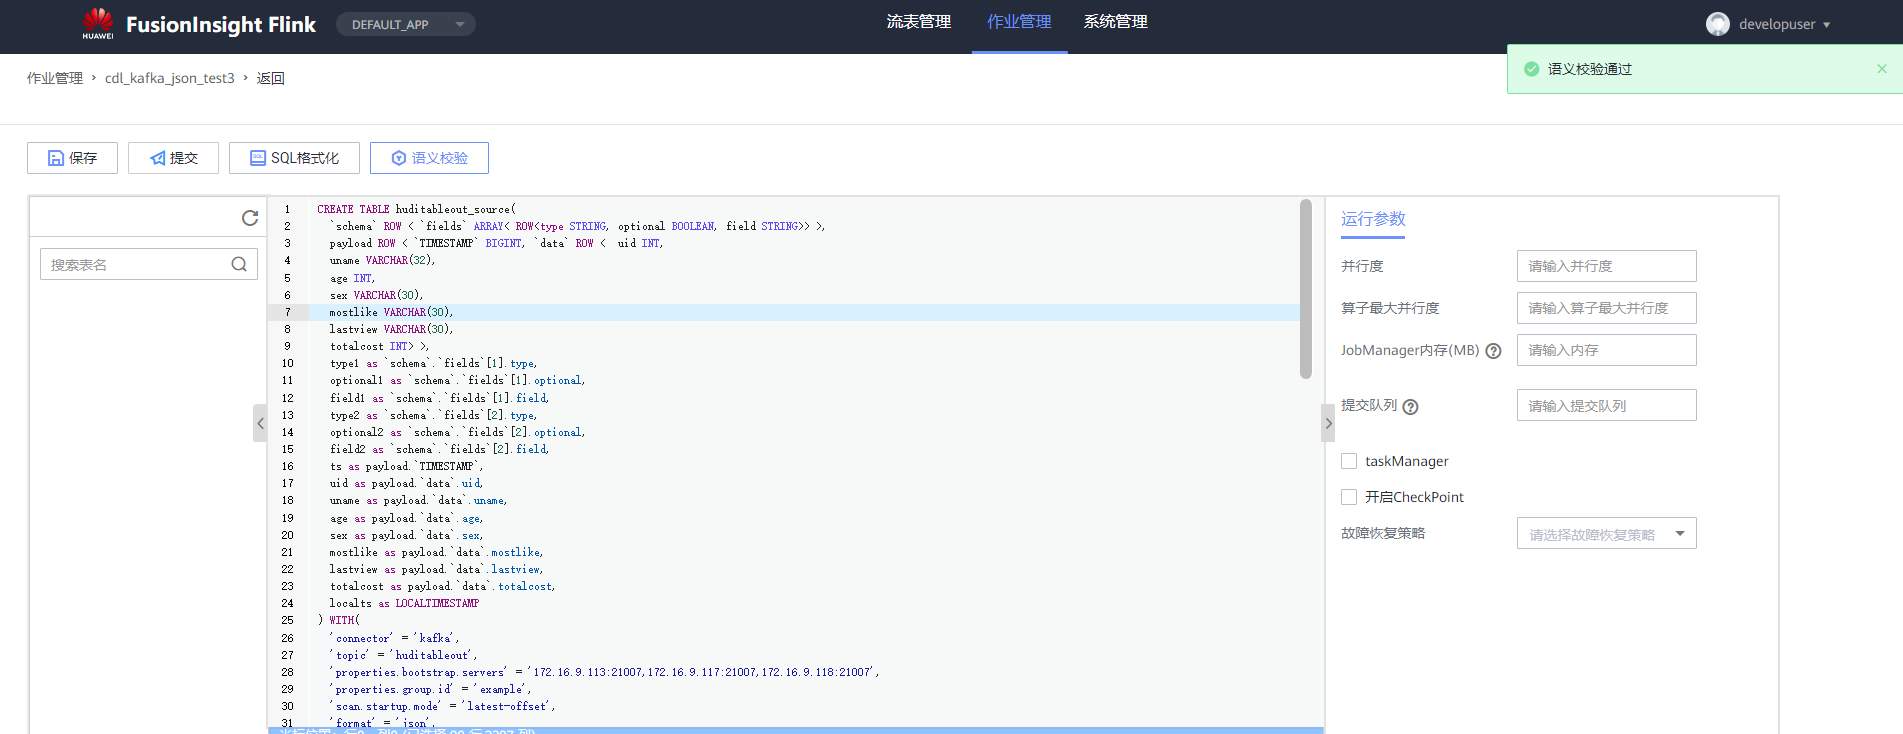
Task: Click the 语义校验 button
Action: [429, 158]
